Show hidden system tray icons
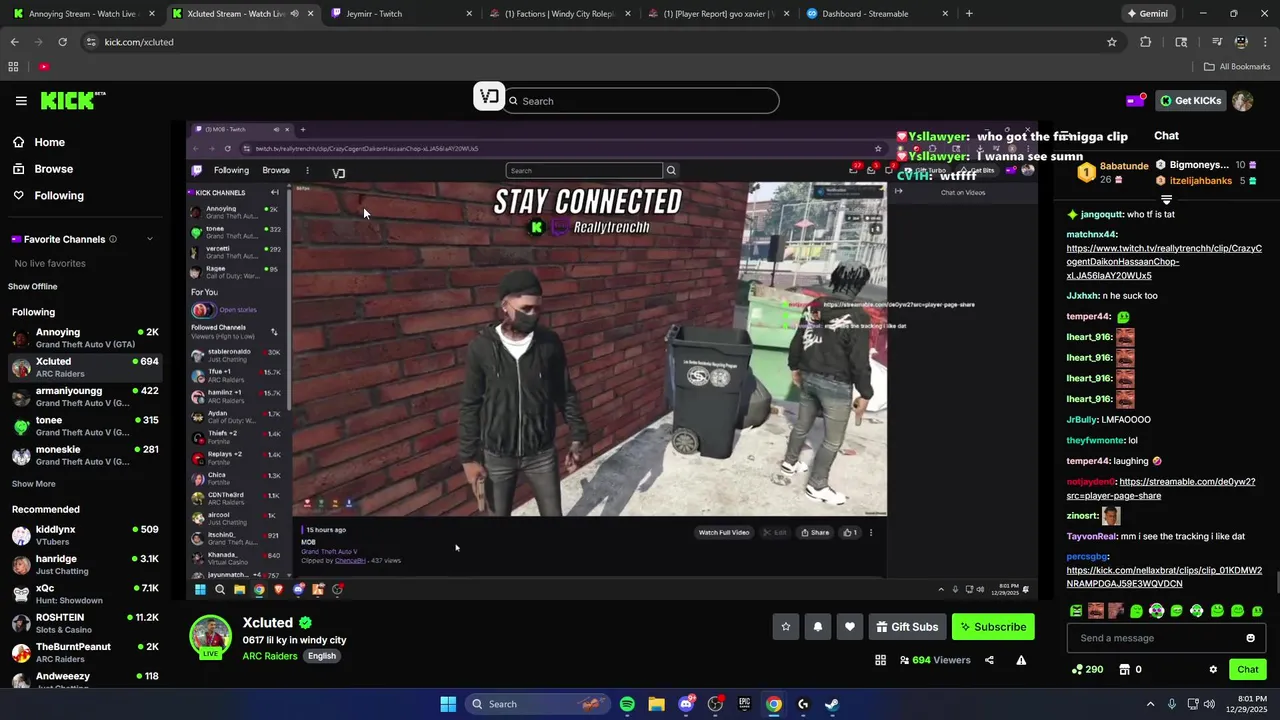Screen dimensions: 1280x720 click(1150, 704)
